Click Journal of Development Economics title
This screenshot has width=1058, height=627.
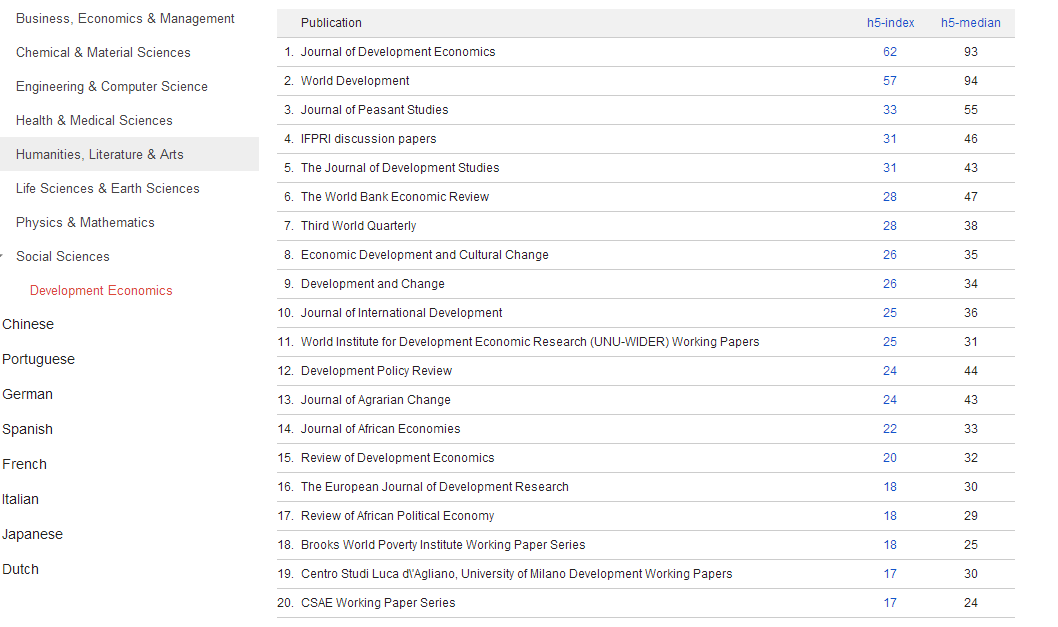[398, 52]
